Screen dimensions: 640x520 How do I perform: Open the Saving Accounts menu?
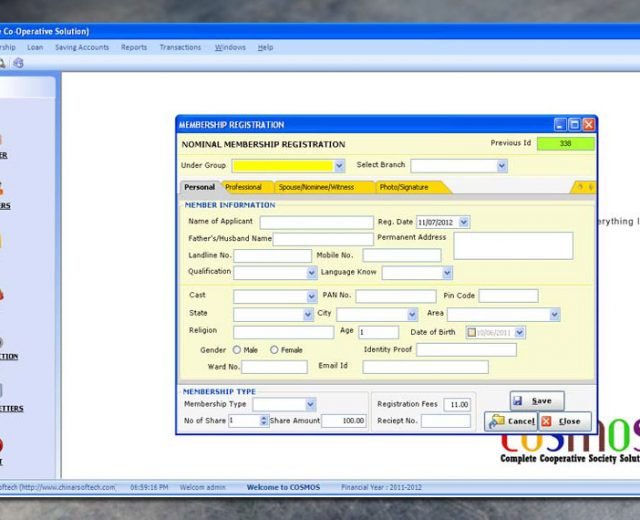(82, 47)
